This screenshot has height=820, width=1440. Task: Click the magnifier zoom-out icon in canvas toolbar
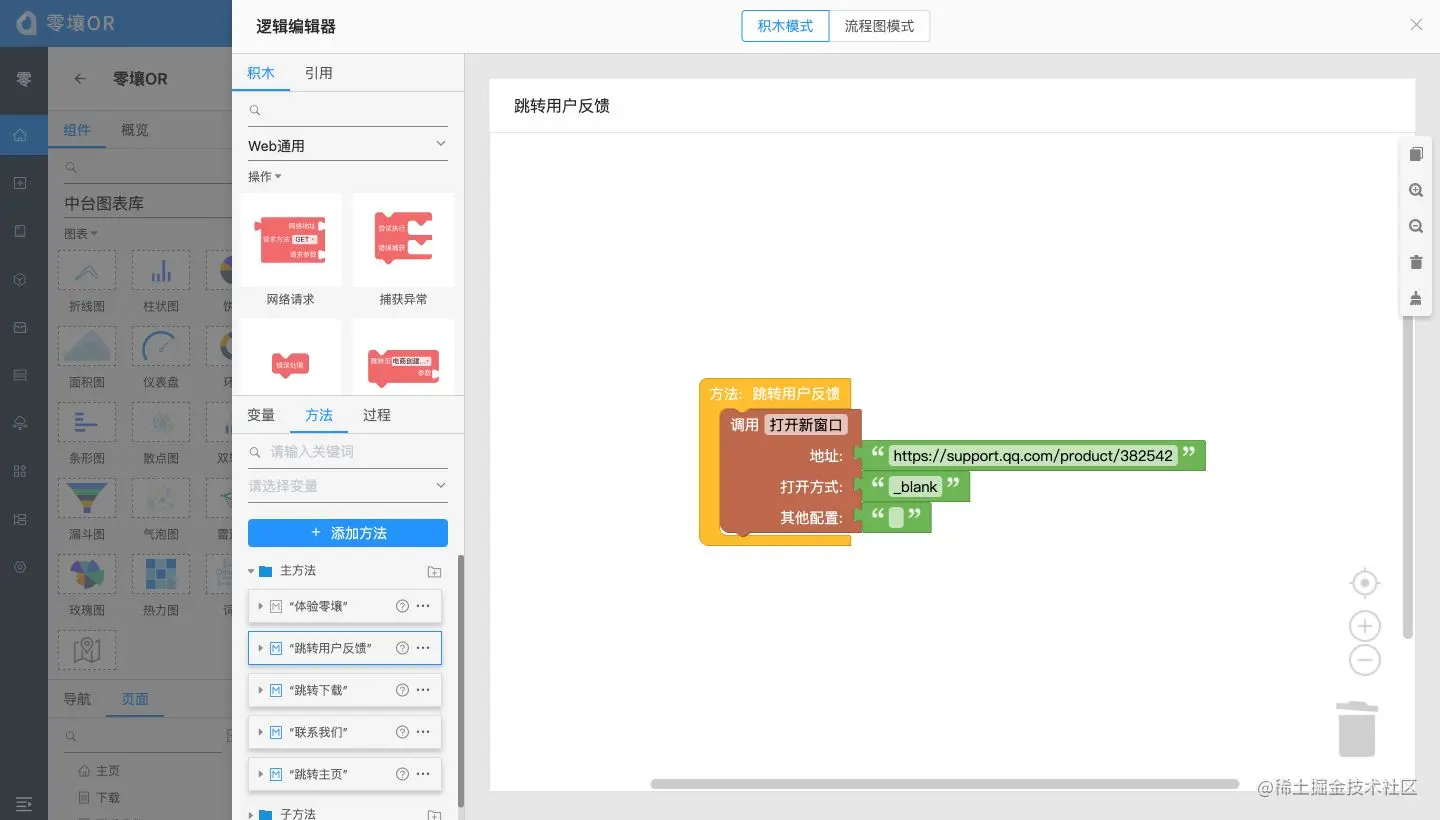(1416, 226)
